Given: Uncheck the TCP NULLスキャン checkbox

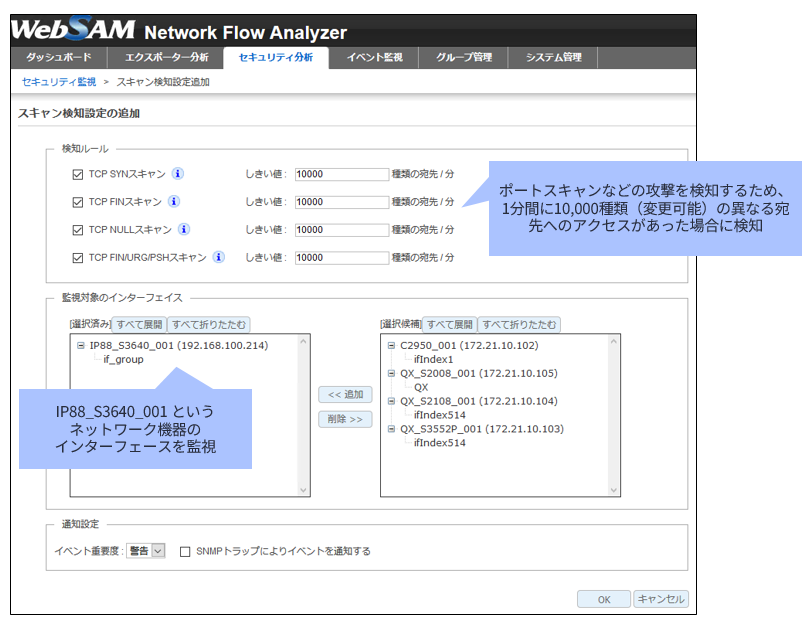Looking at the screenshot, I should (78, 230).
